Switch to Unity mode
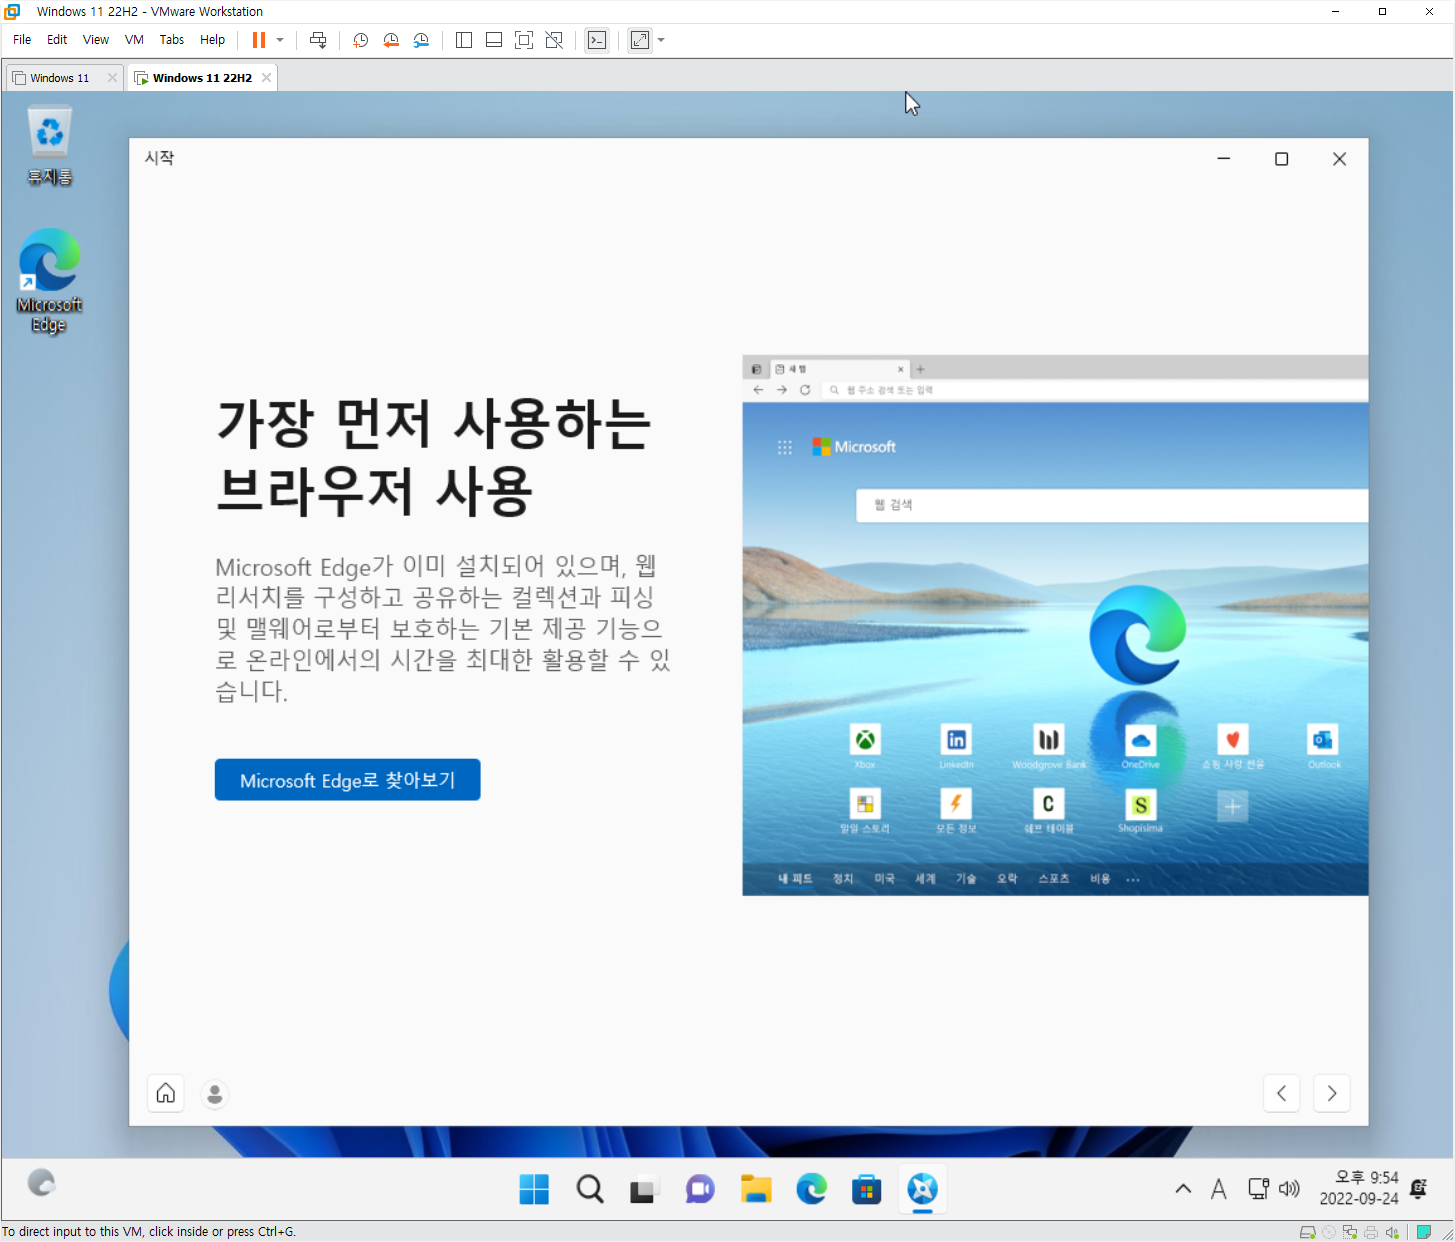The height and width of the screenshot is (1242, 1455). [x=554, y=40]
